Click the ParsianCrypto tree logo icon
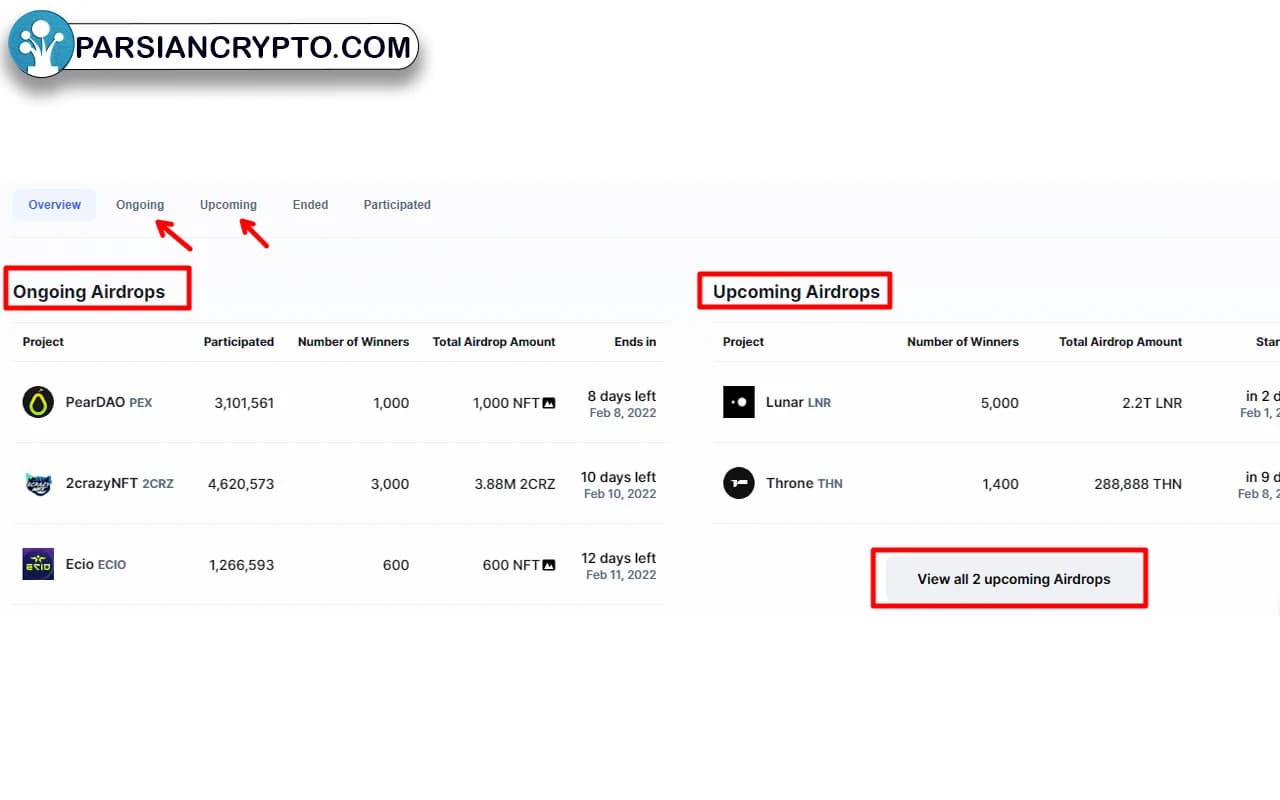The height and width of the screenshot is (800, 1280). coord(41,45)
